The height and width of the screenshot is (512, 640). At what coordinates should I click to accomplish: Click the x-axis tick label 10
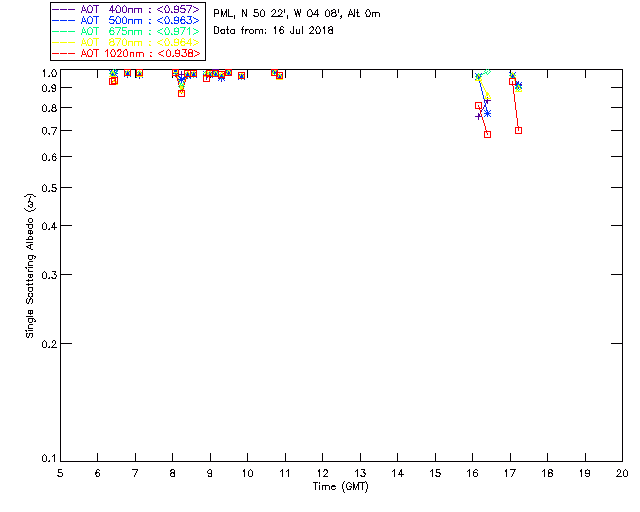247,474
